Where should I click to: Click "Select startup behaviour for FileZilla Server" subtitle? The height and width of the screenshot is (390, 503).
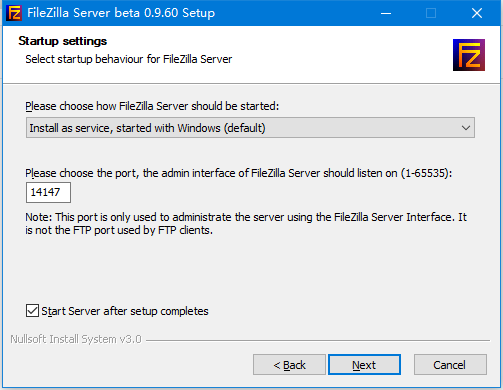coord(129,59)
